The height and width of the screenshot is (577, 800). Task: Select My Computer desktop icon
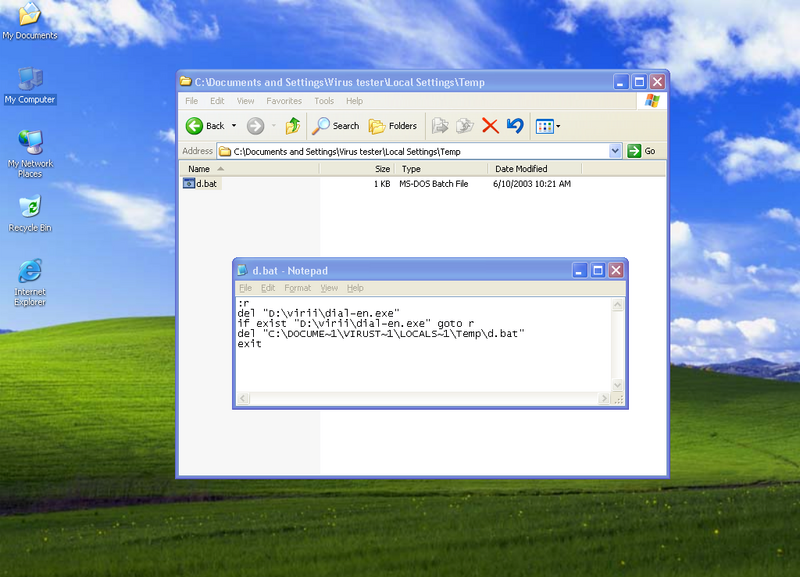[30, 86]
